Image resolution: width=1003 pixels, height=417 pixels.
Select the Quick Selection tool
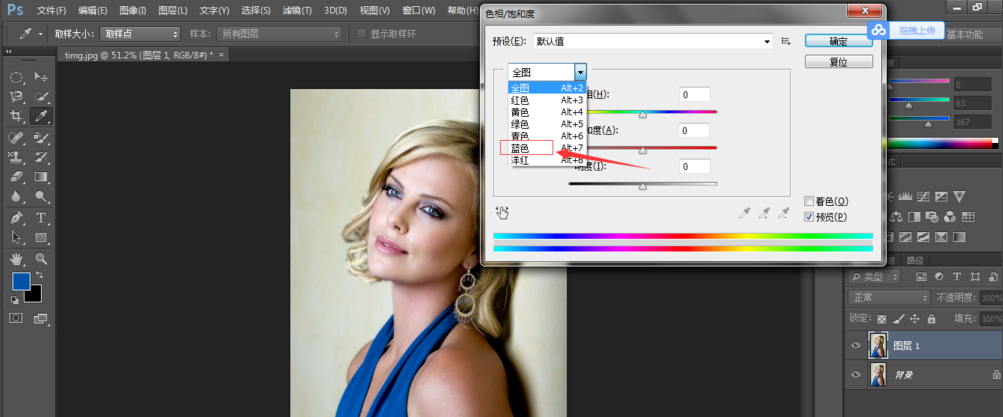(41, 97)
